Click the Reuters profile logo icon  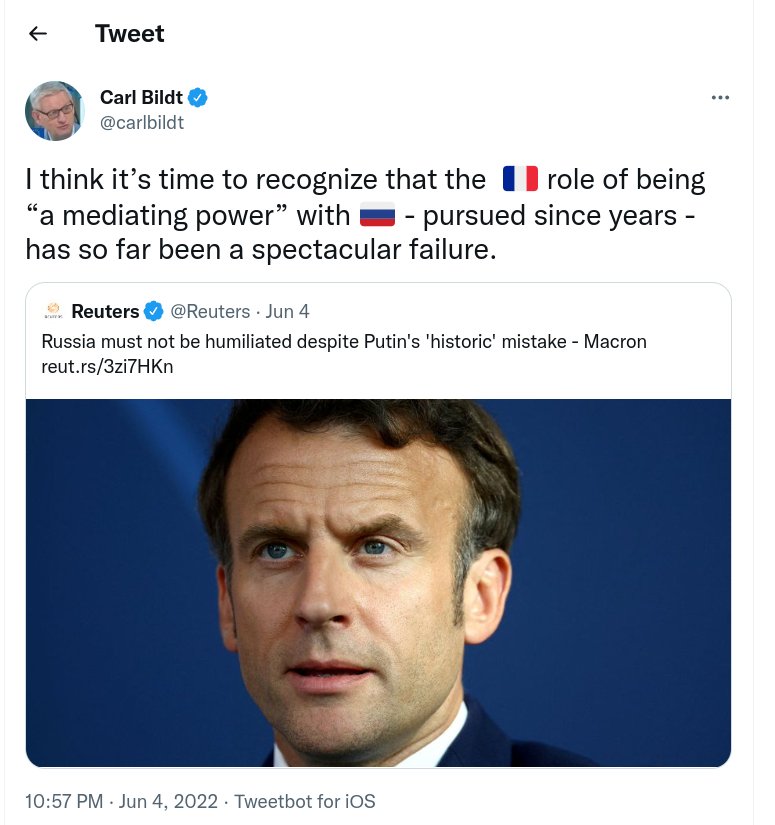(52, 311)
